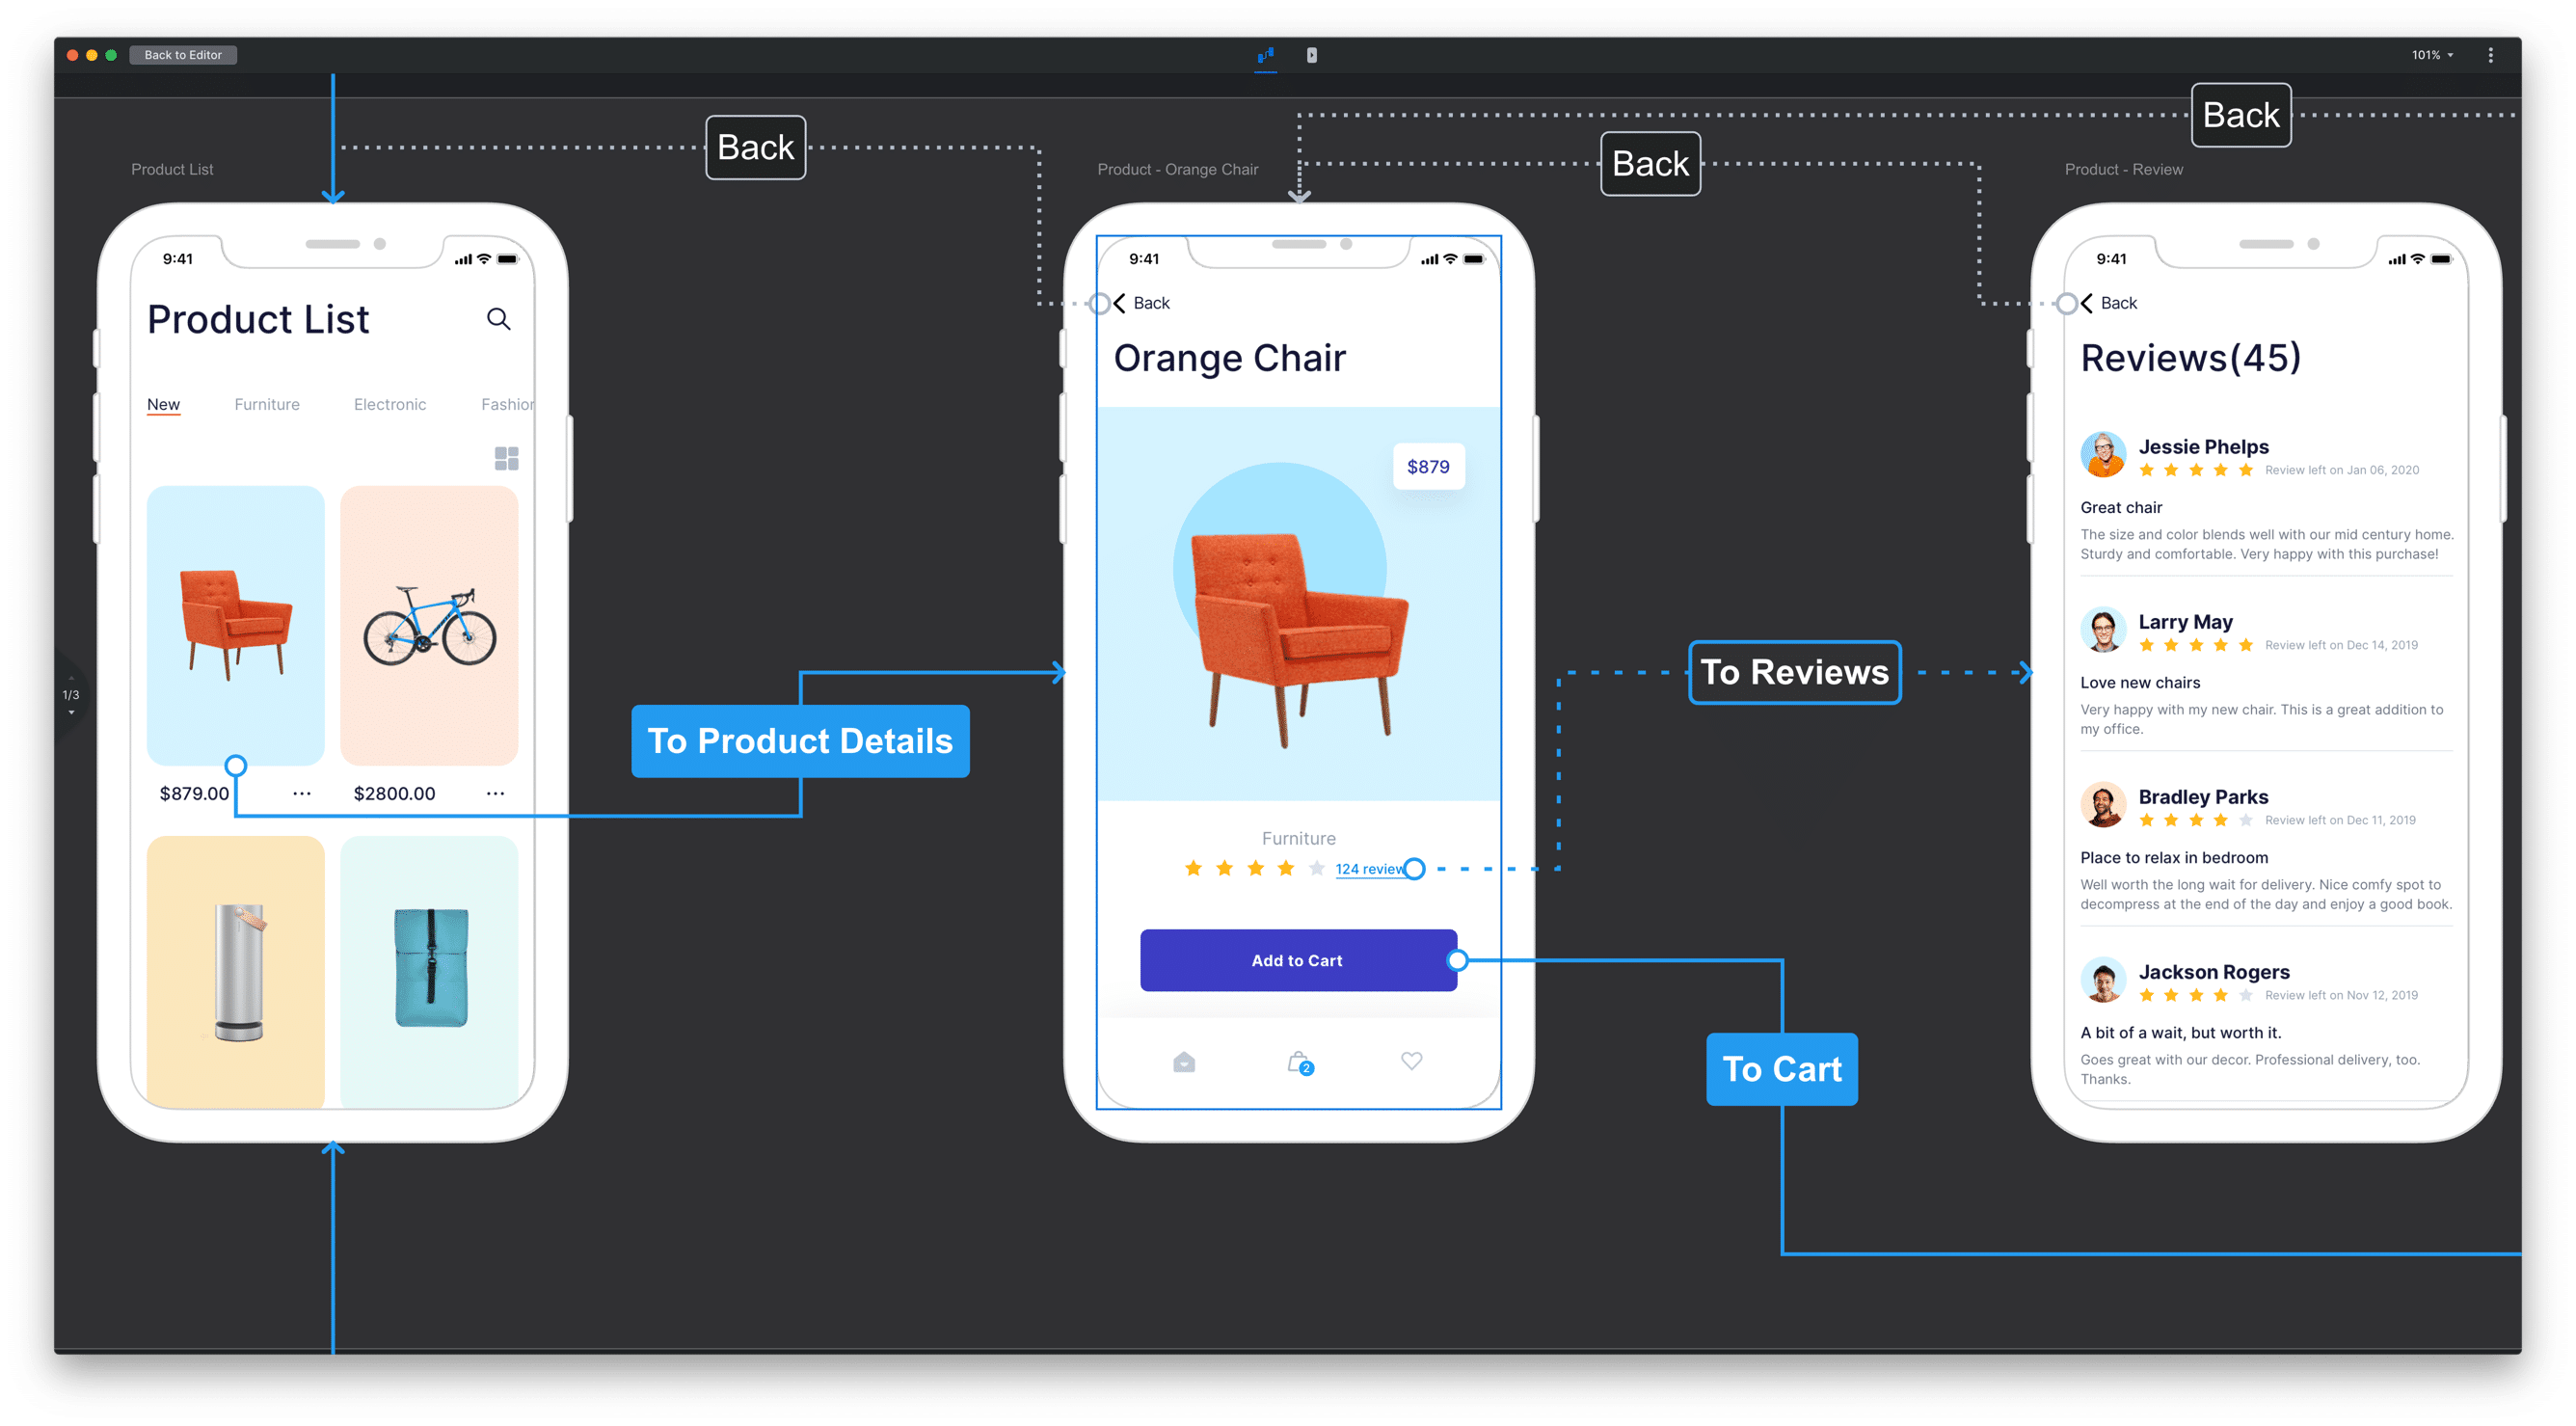Click the Add to Cart button
This screenshot has width=2576, height=1426.
(1298, 960)
